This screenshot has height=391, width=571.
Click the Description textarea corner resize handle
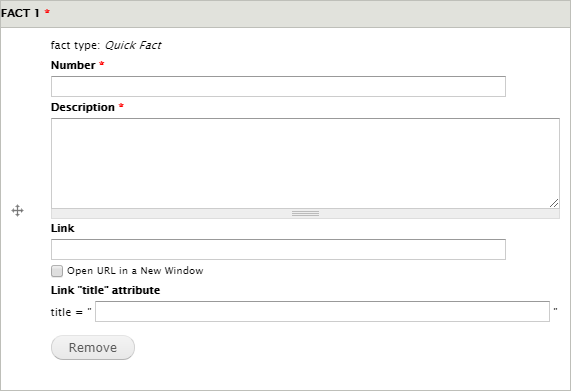point(554,203)
